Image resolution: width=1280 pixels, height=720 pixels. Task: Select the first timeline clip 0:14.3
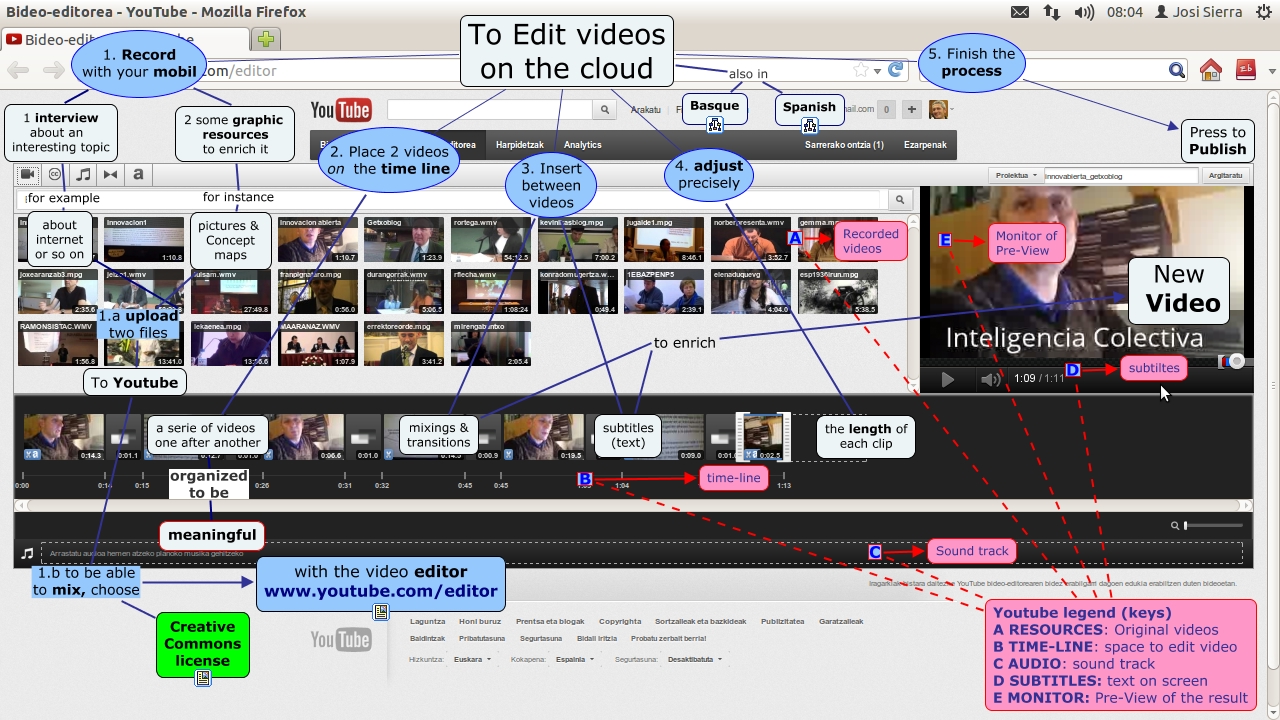(x=63, y=437)
